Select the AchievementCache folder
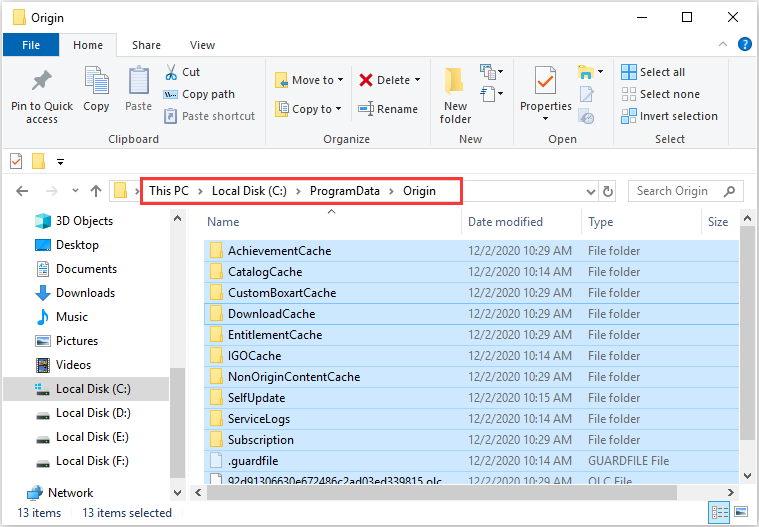The height and width of the screenshot is (527, 759). coord(471,251)
